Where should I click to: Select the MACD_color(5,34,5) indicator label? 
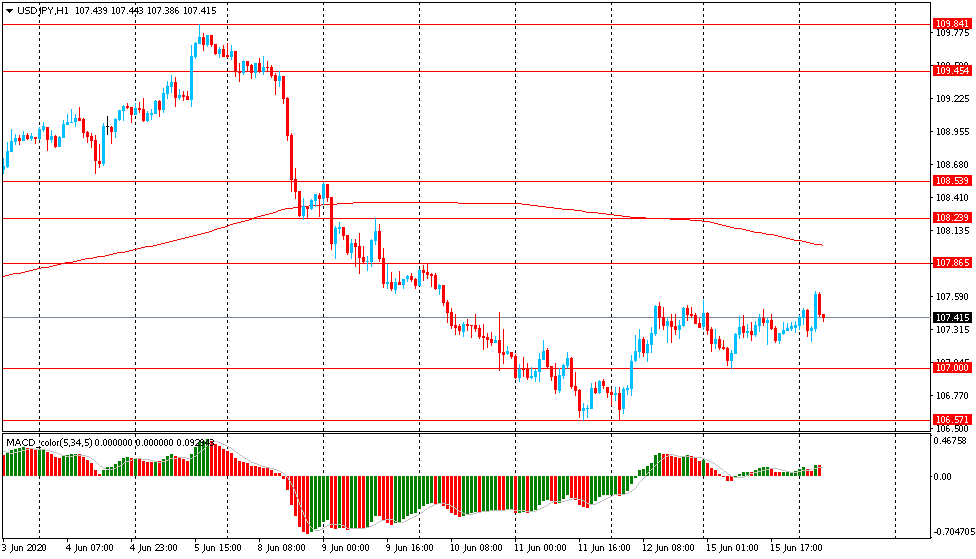pos(49,443)
